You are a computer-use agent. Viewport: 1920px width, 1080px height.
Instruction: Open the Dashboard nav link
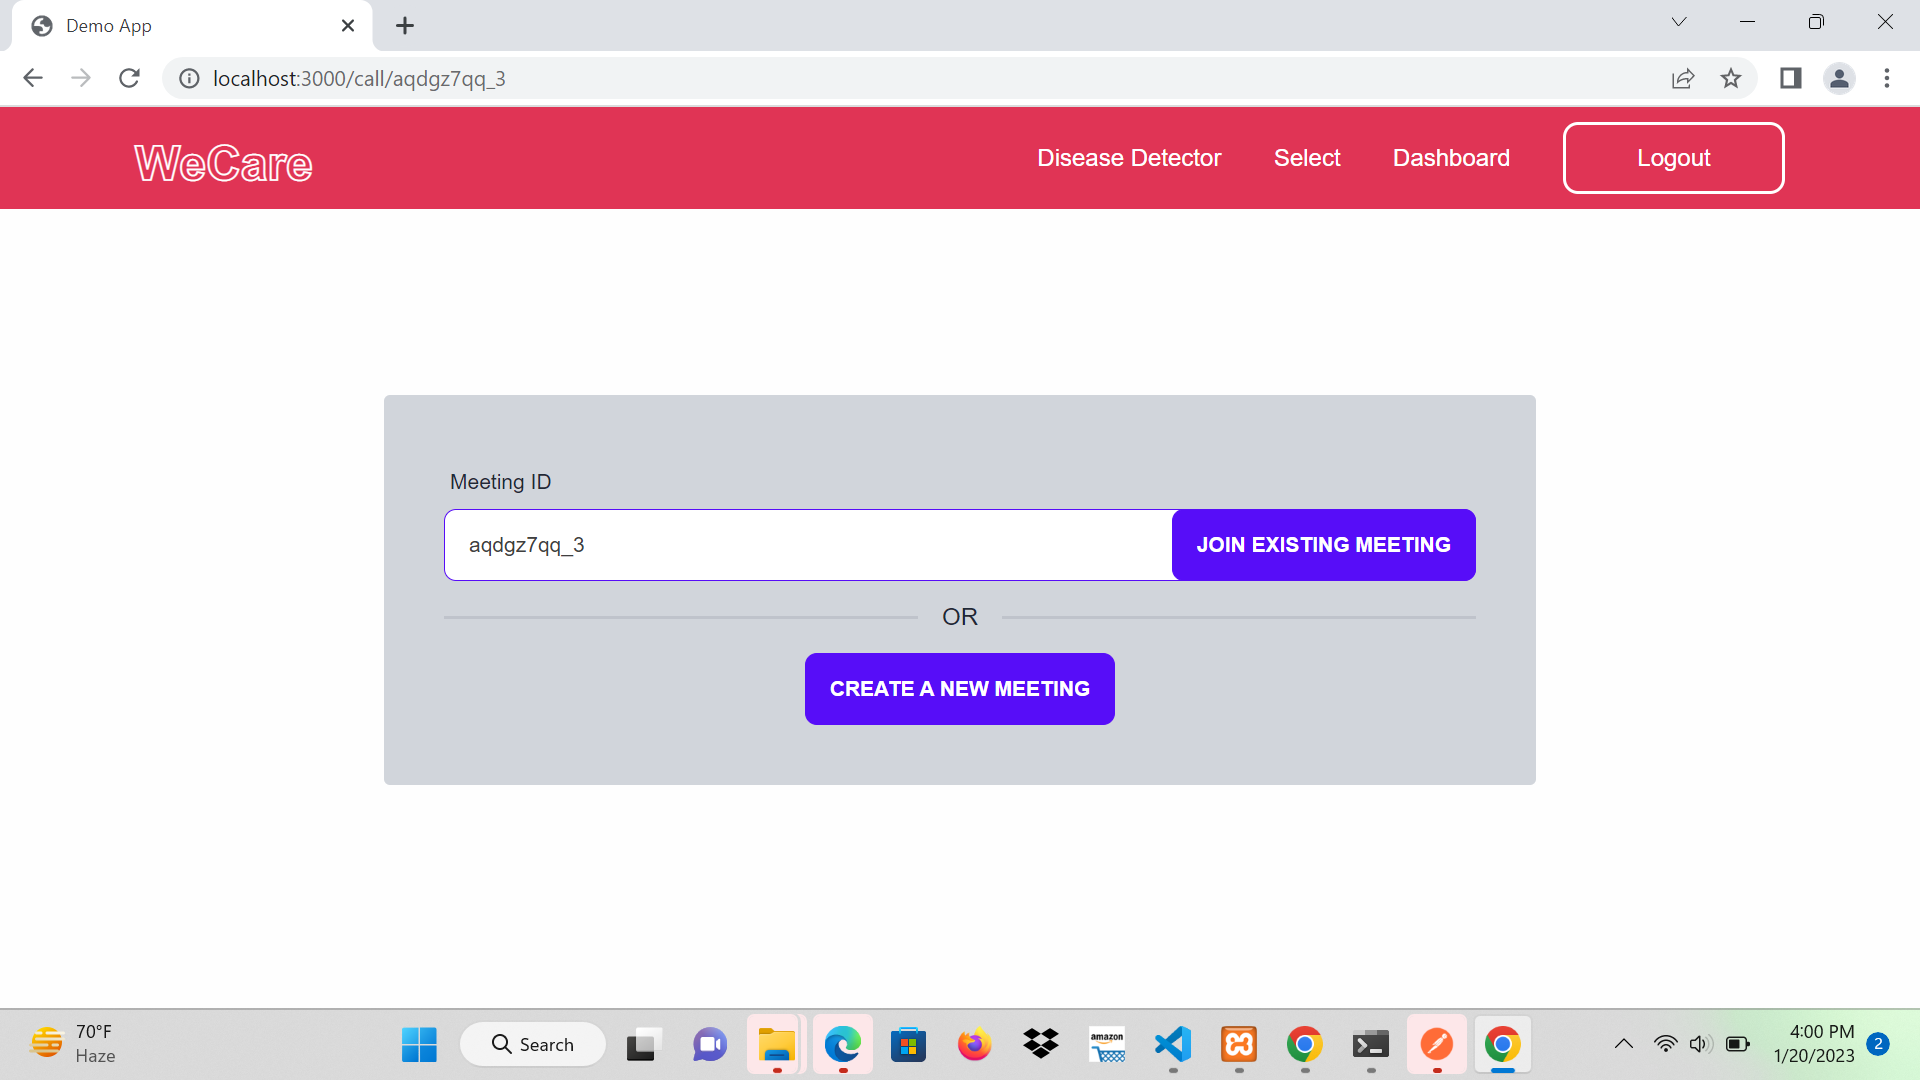(1451, 158)
